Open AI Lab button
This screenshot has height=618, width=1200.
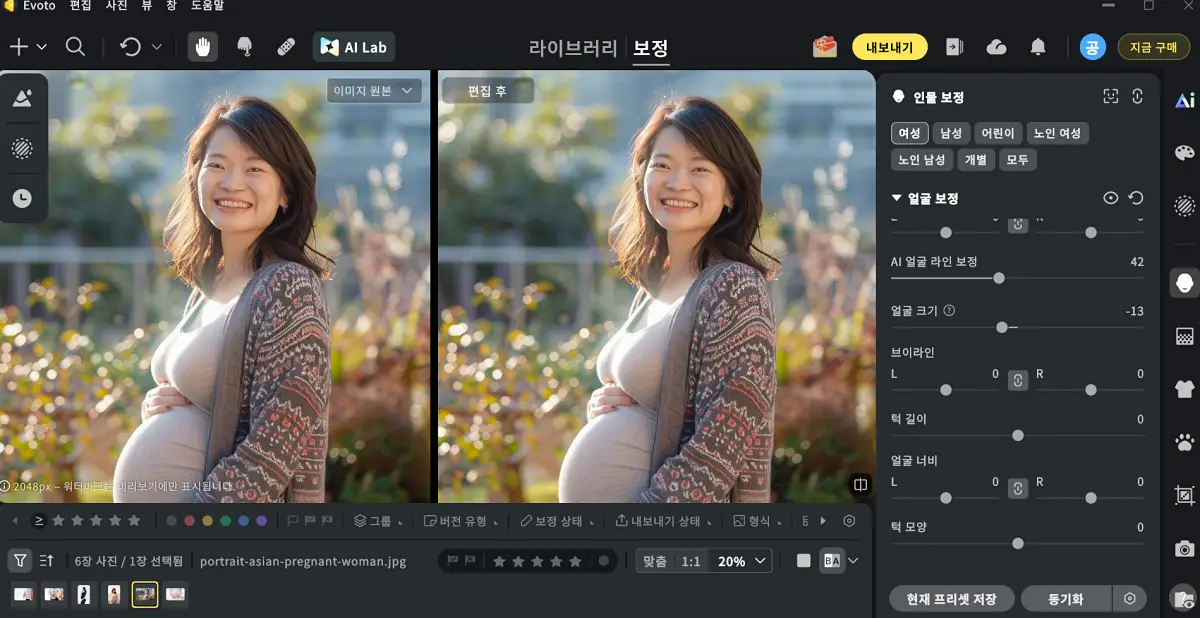pyautogui.click(x=354, y=47)
